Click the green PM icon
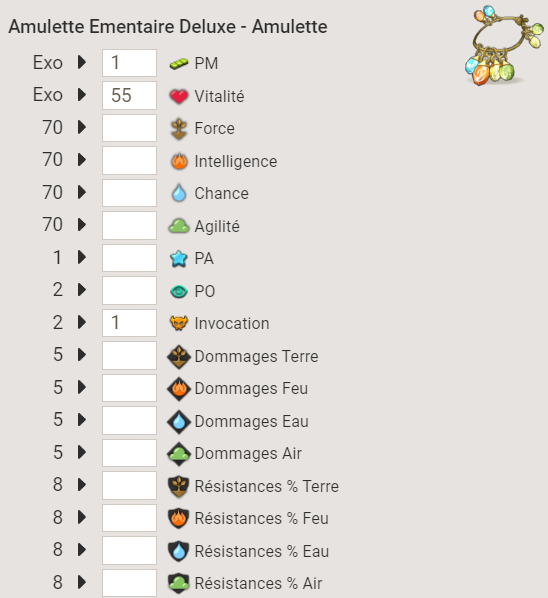Screen dimensions: 548x598 pyautogui.click(x=178, y=63)
